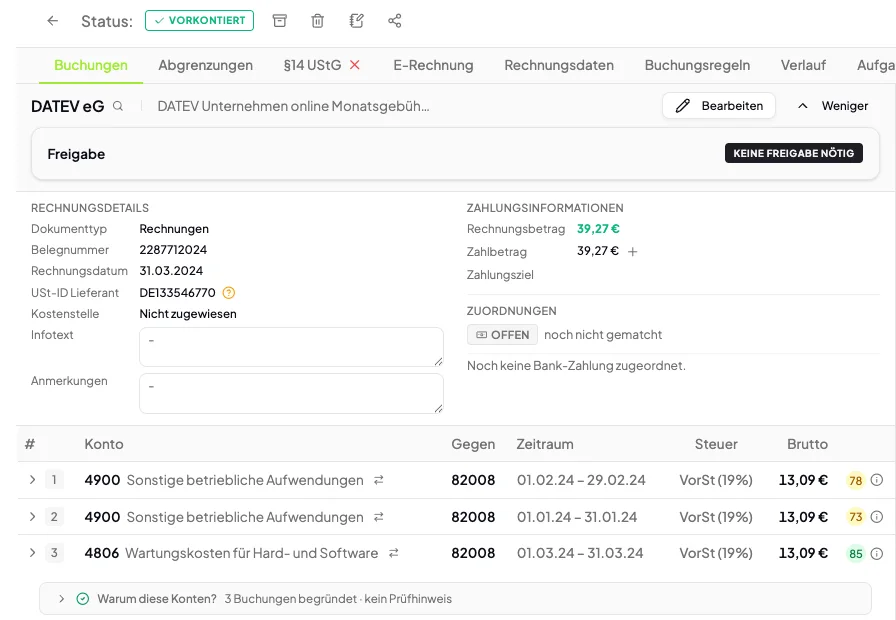Image resolution: width=896 pixels, height=620 pixels.
Task: Click Zeitraum 01.02.24 – 29.02.24
Action: 581,481
